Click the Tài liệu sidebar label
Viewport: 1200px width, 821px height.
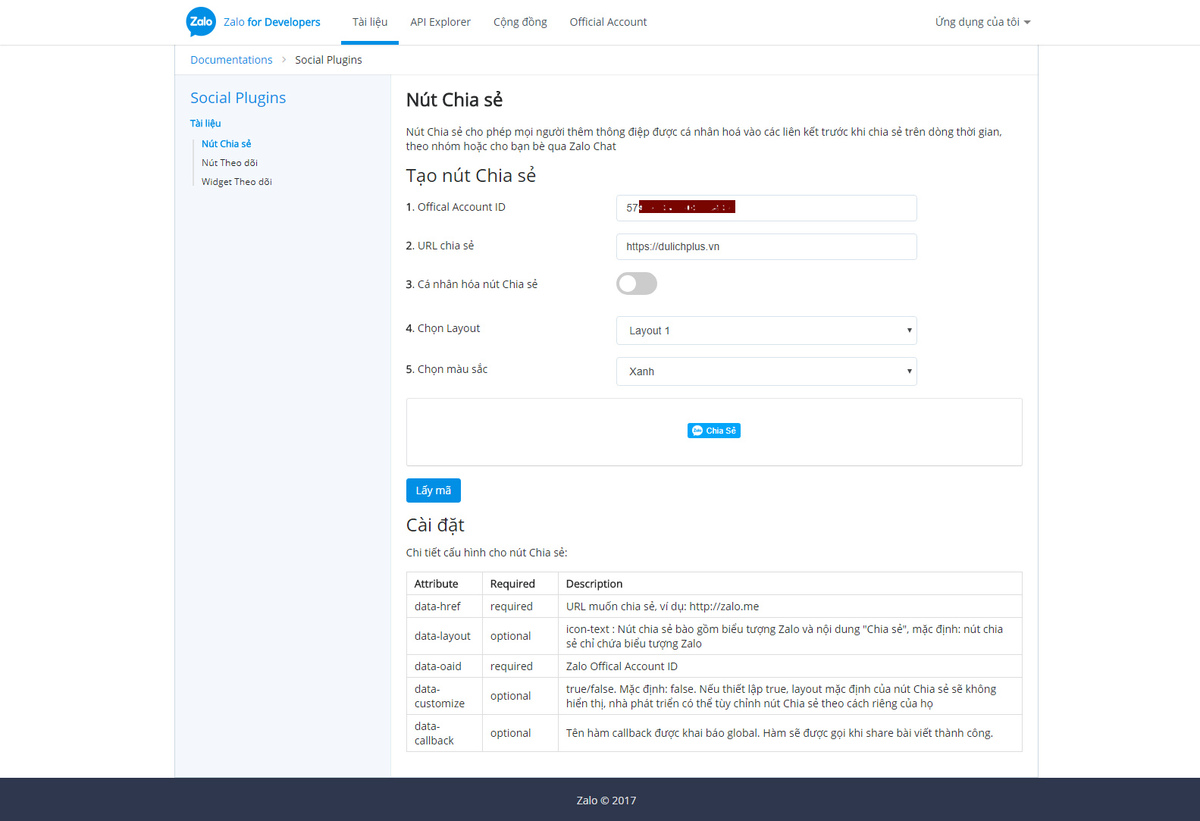coord(205,124)
